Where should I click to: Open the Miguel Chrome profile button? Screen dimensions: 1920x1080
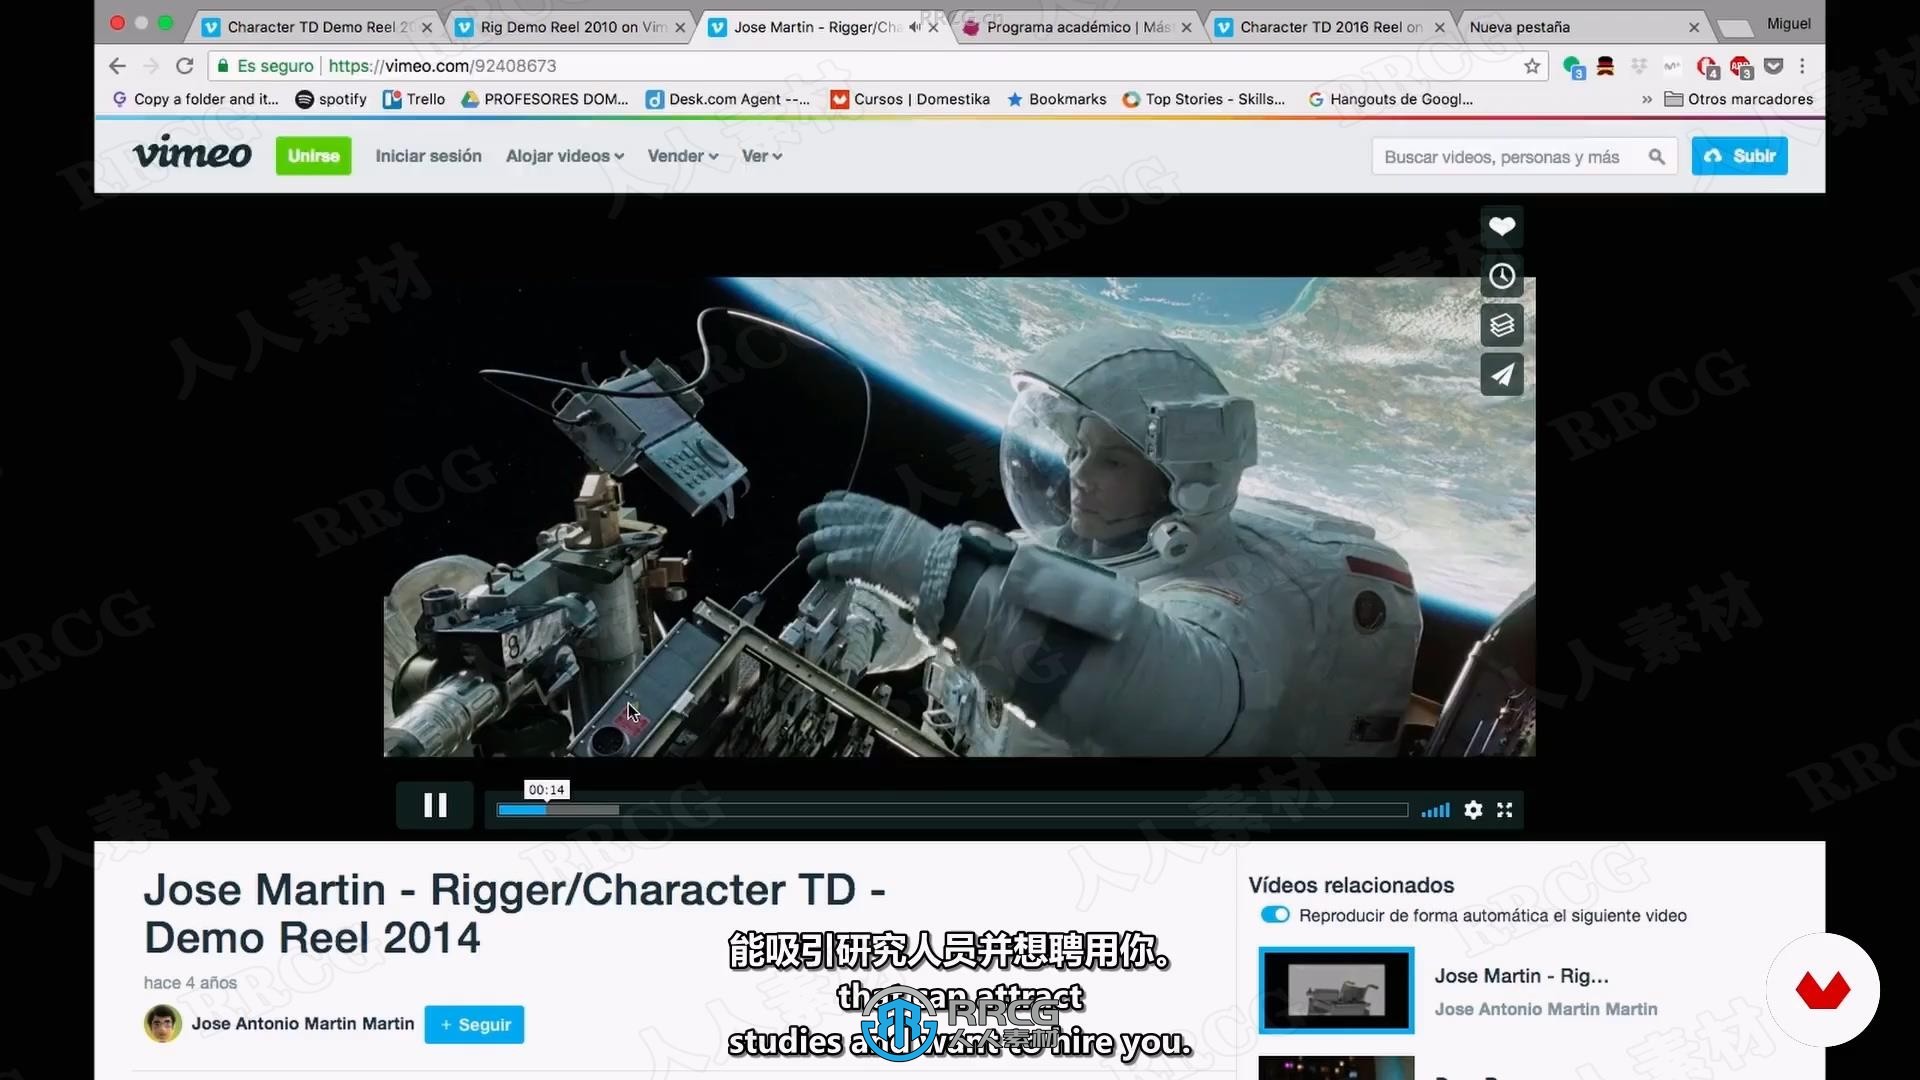tap(1788, 24)
